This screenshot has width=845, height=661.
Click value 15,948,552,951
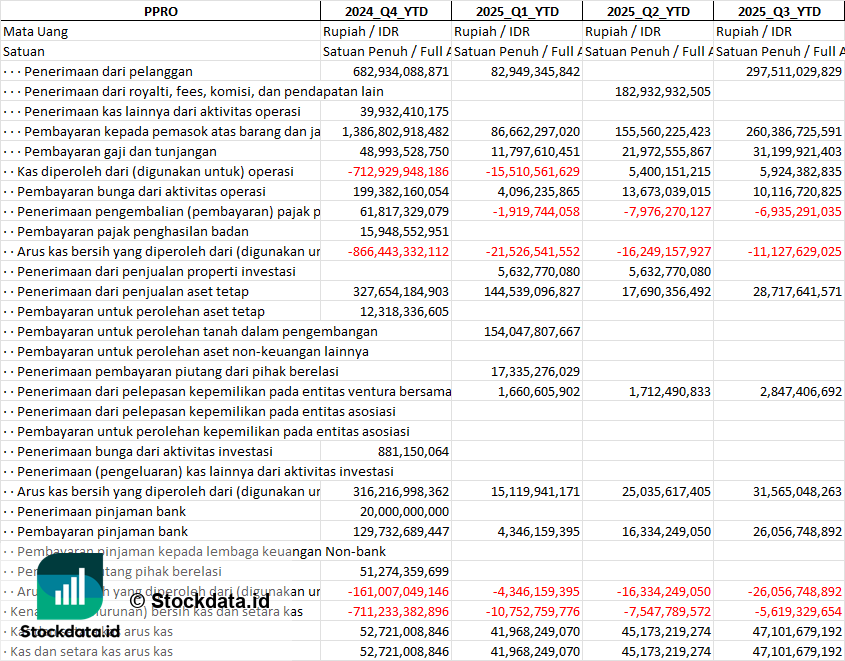point(404,232)
